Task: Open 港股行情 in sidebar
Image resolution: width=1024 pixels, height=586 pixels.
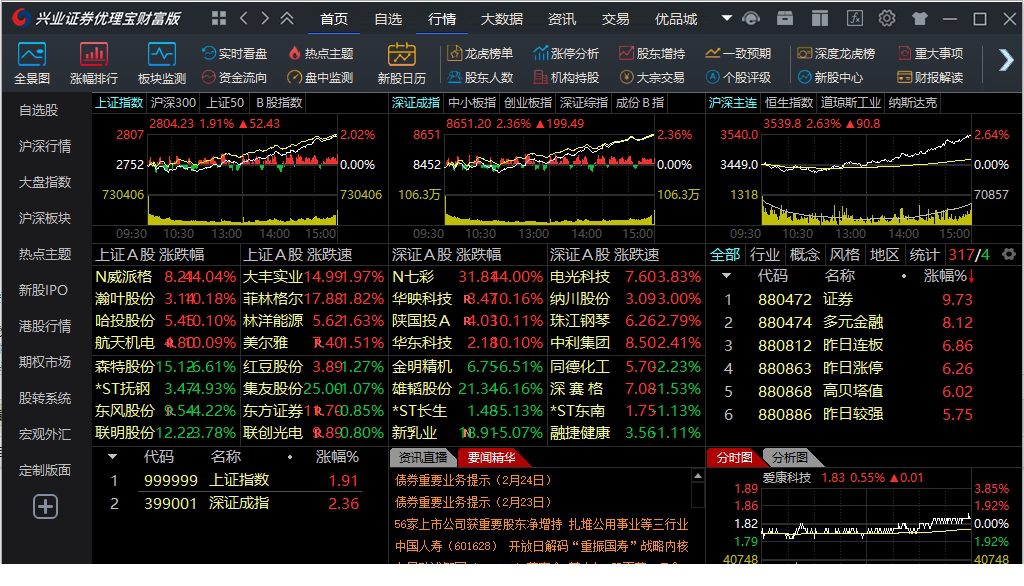Action: [44, 326]
